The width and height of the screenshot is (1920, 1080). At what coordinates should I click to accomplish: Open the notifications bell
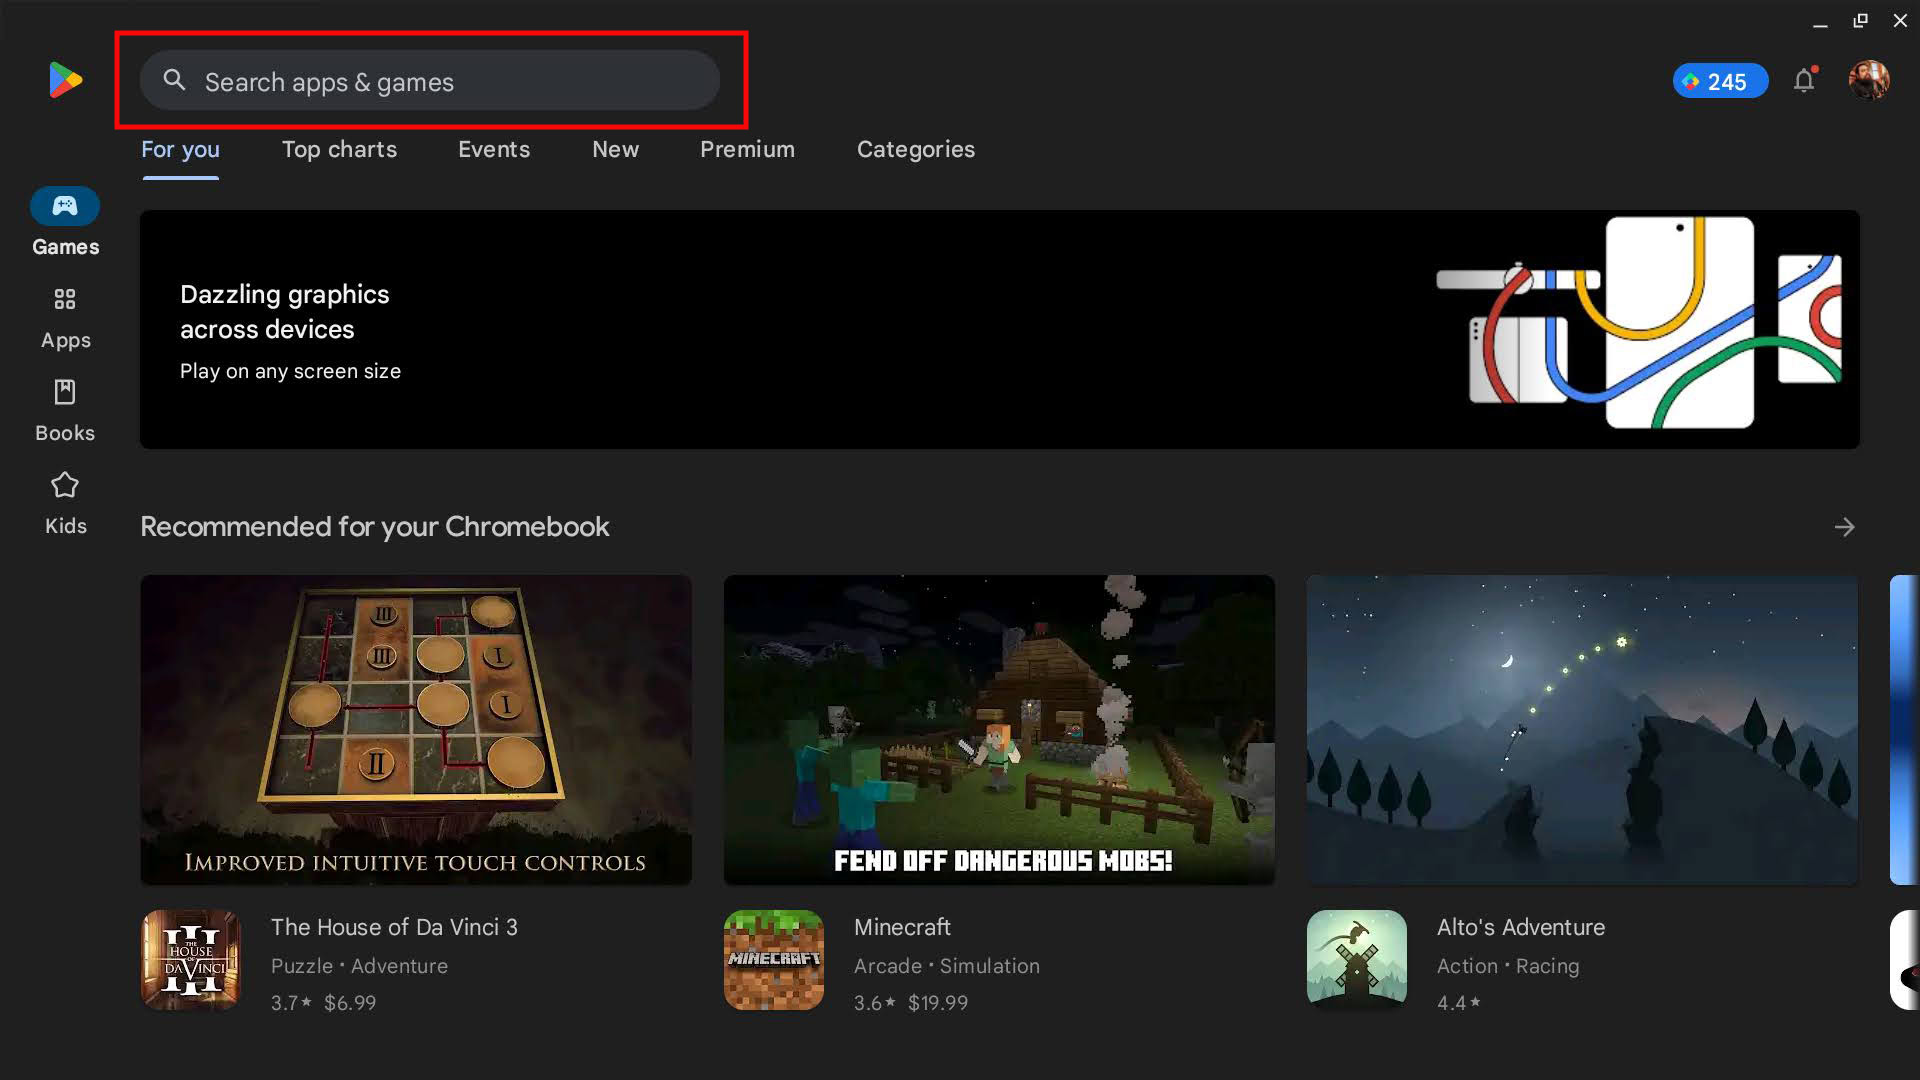coord(1803,81)
